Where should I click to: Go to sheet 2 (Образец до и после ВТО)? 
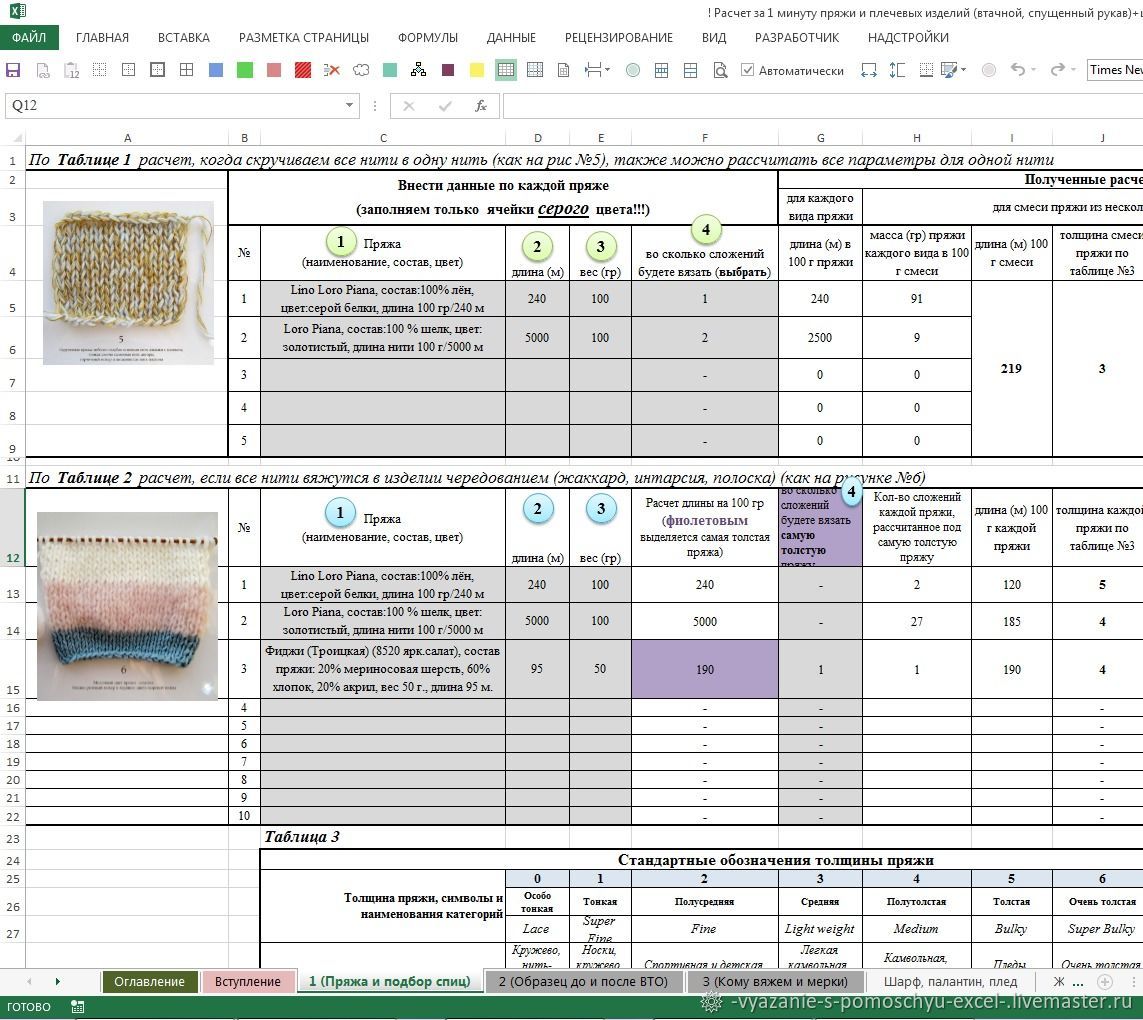tap(582, 981)
